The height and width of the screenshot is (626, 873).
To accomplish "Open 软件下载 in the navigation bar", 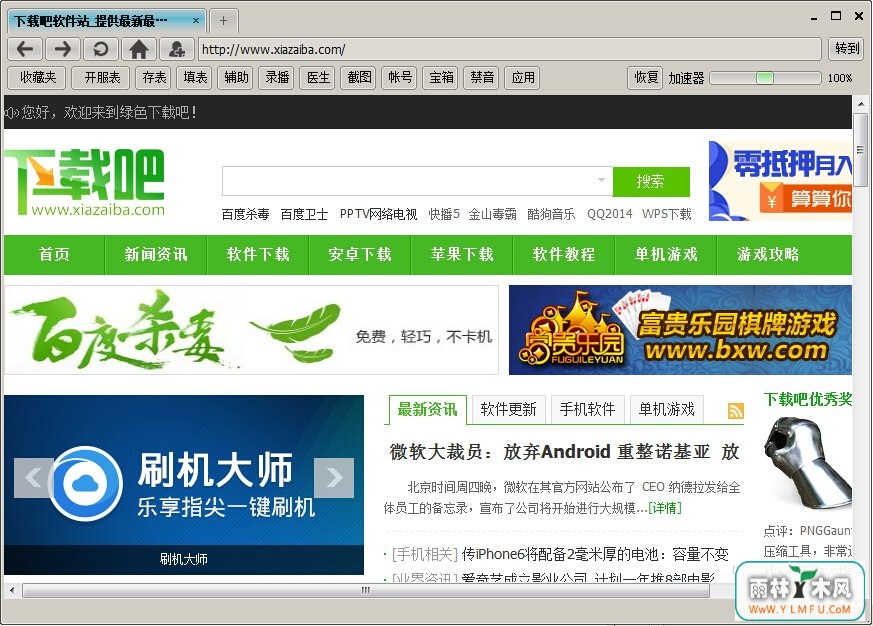I will 258,255.
